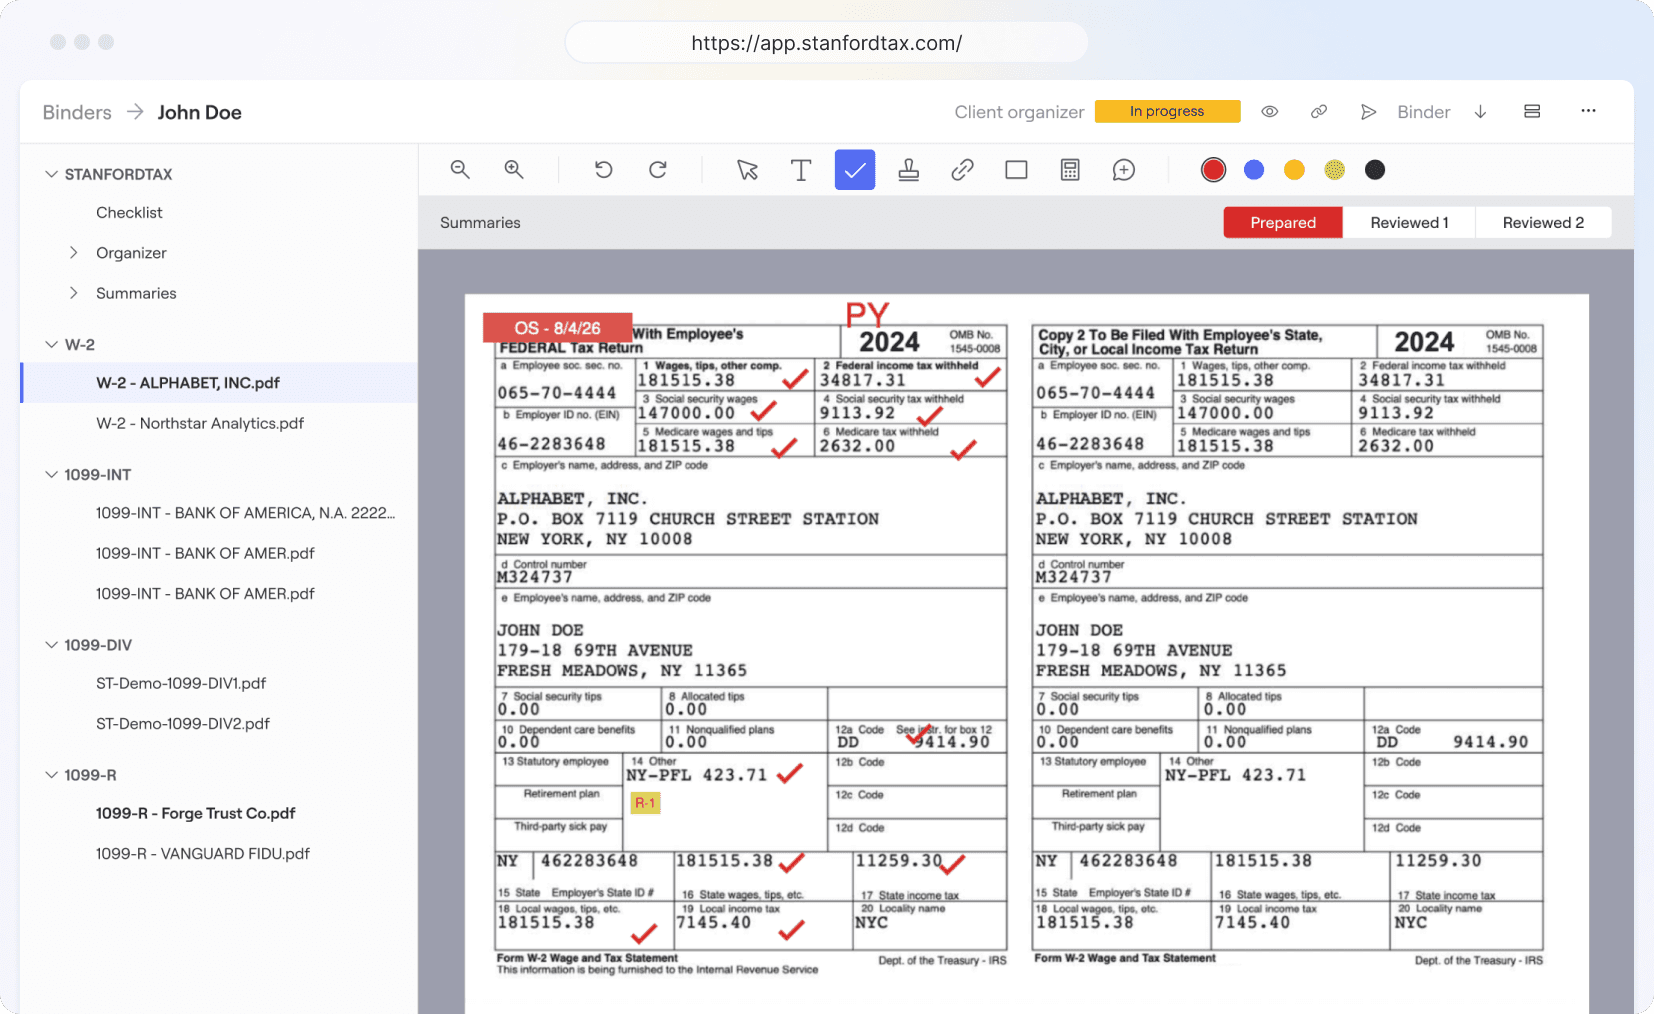Add a comment with the bubble icon

point(1124,170)
